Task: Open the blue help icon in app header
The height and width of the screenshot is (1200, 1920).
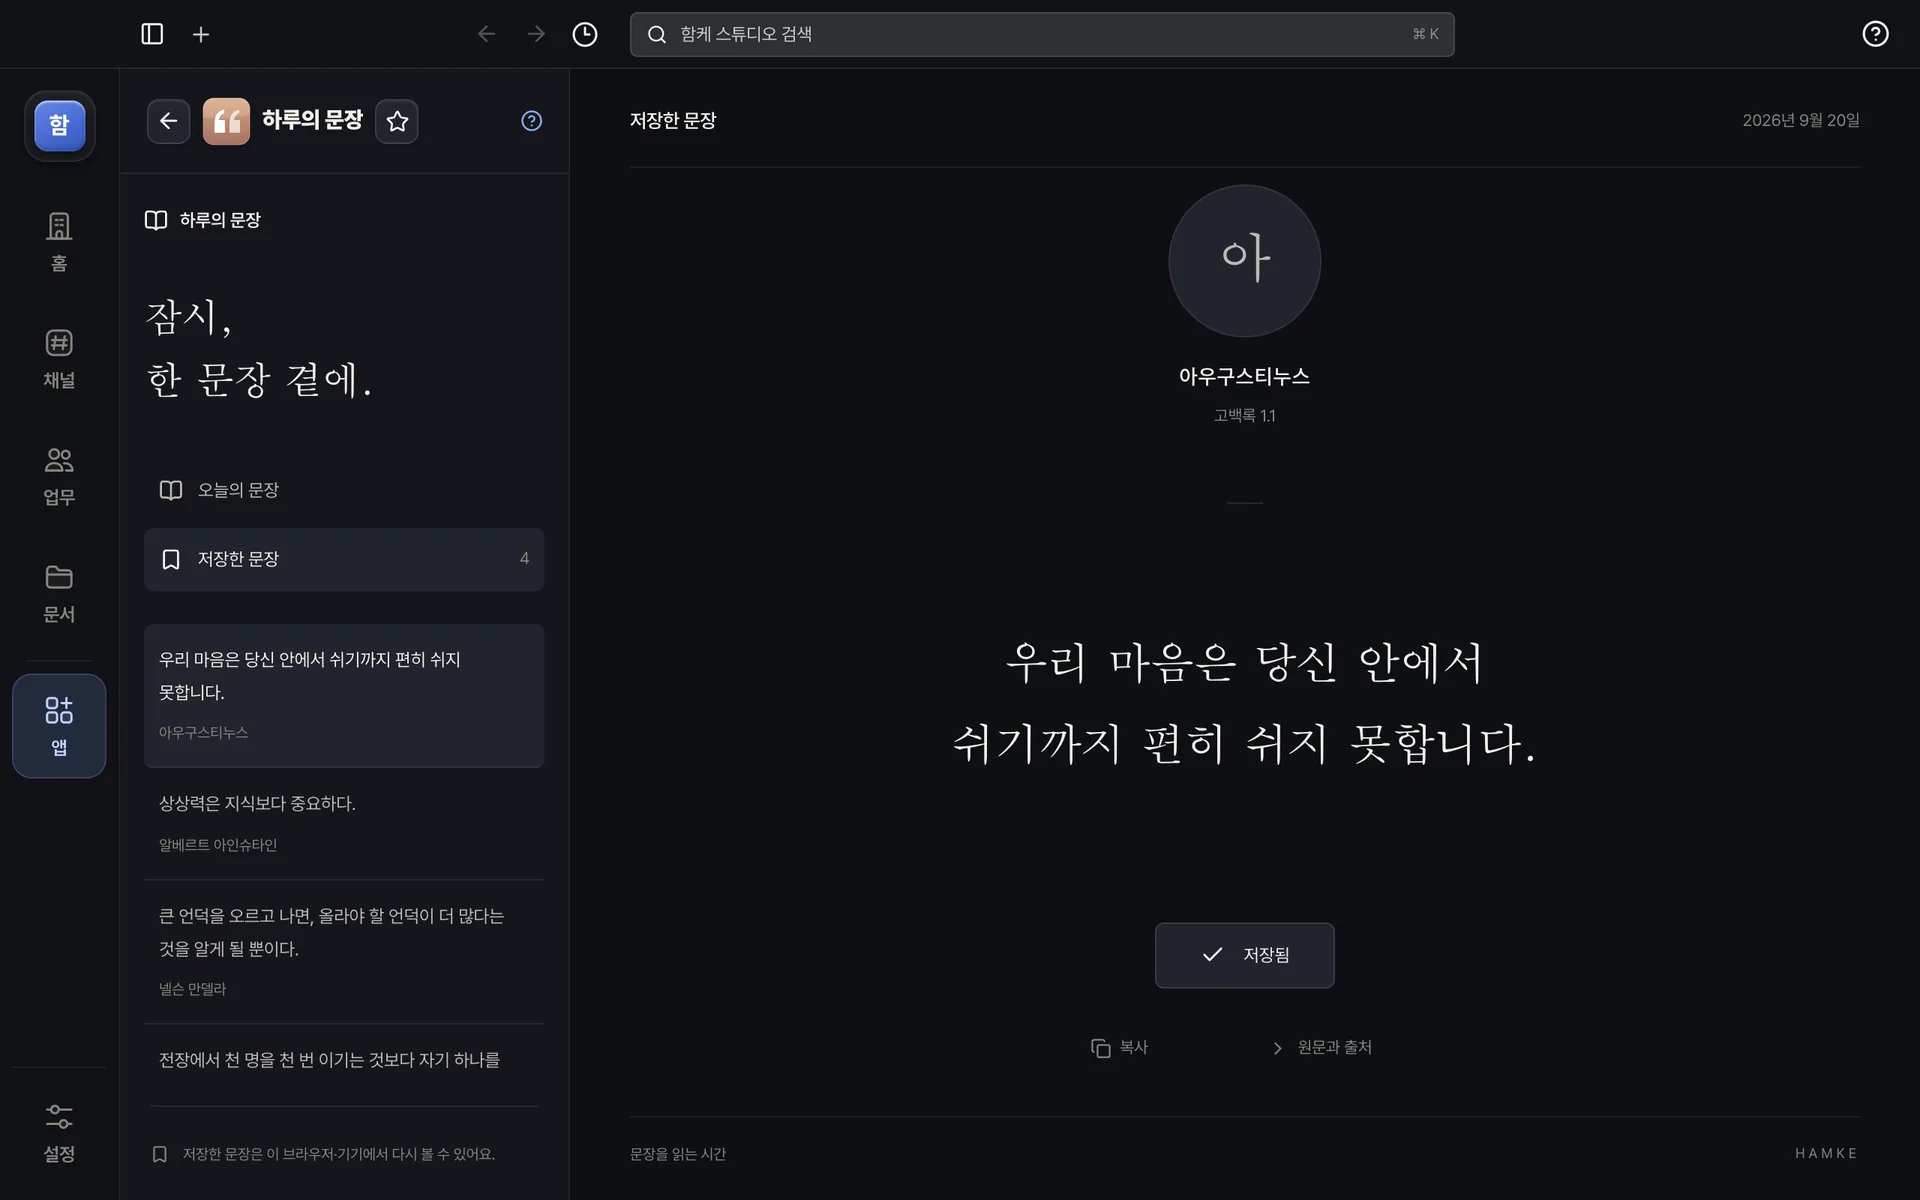Action: point(532,121)
